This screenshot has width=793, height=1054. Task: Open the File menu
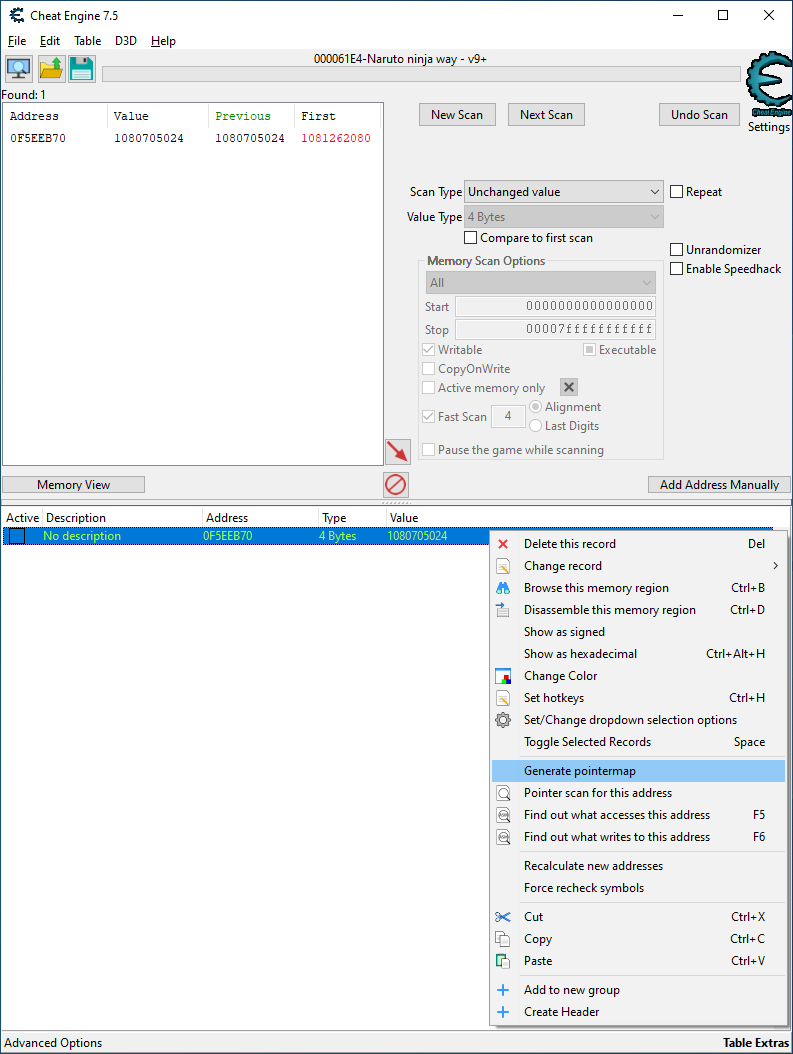(17, 41)
